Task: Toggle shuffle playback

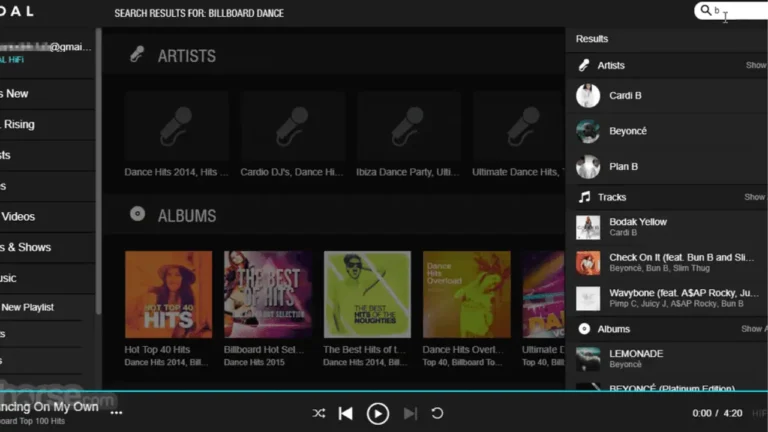Action: [319, 413]
